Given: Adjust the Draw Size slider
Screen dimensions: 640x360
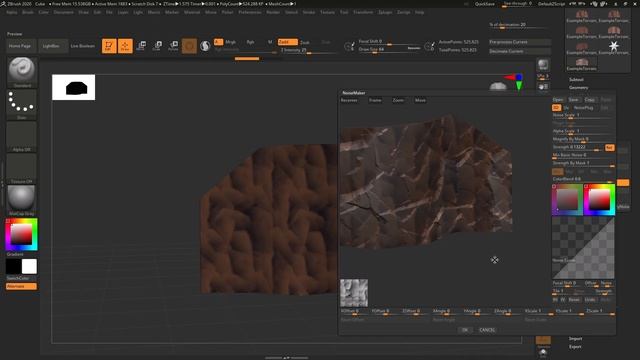Looking at the screenshot, I should 389,50.
